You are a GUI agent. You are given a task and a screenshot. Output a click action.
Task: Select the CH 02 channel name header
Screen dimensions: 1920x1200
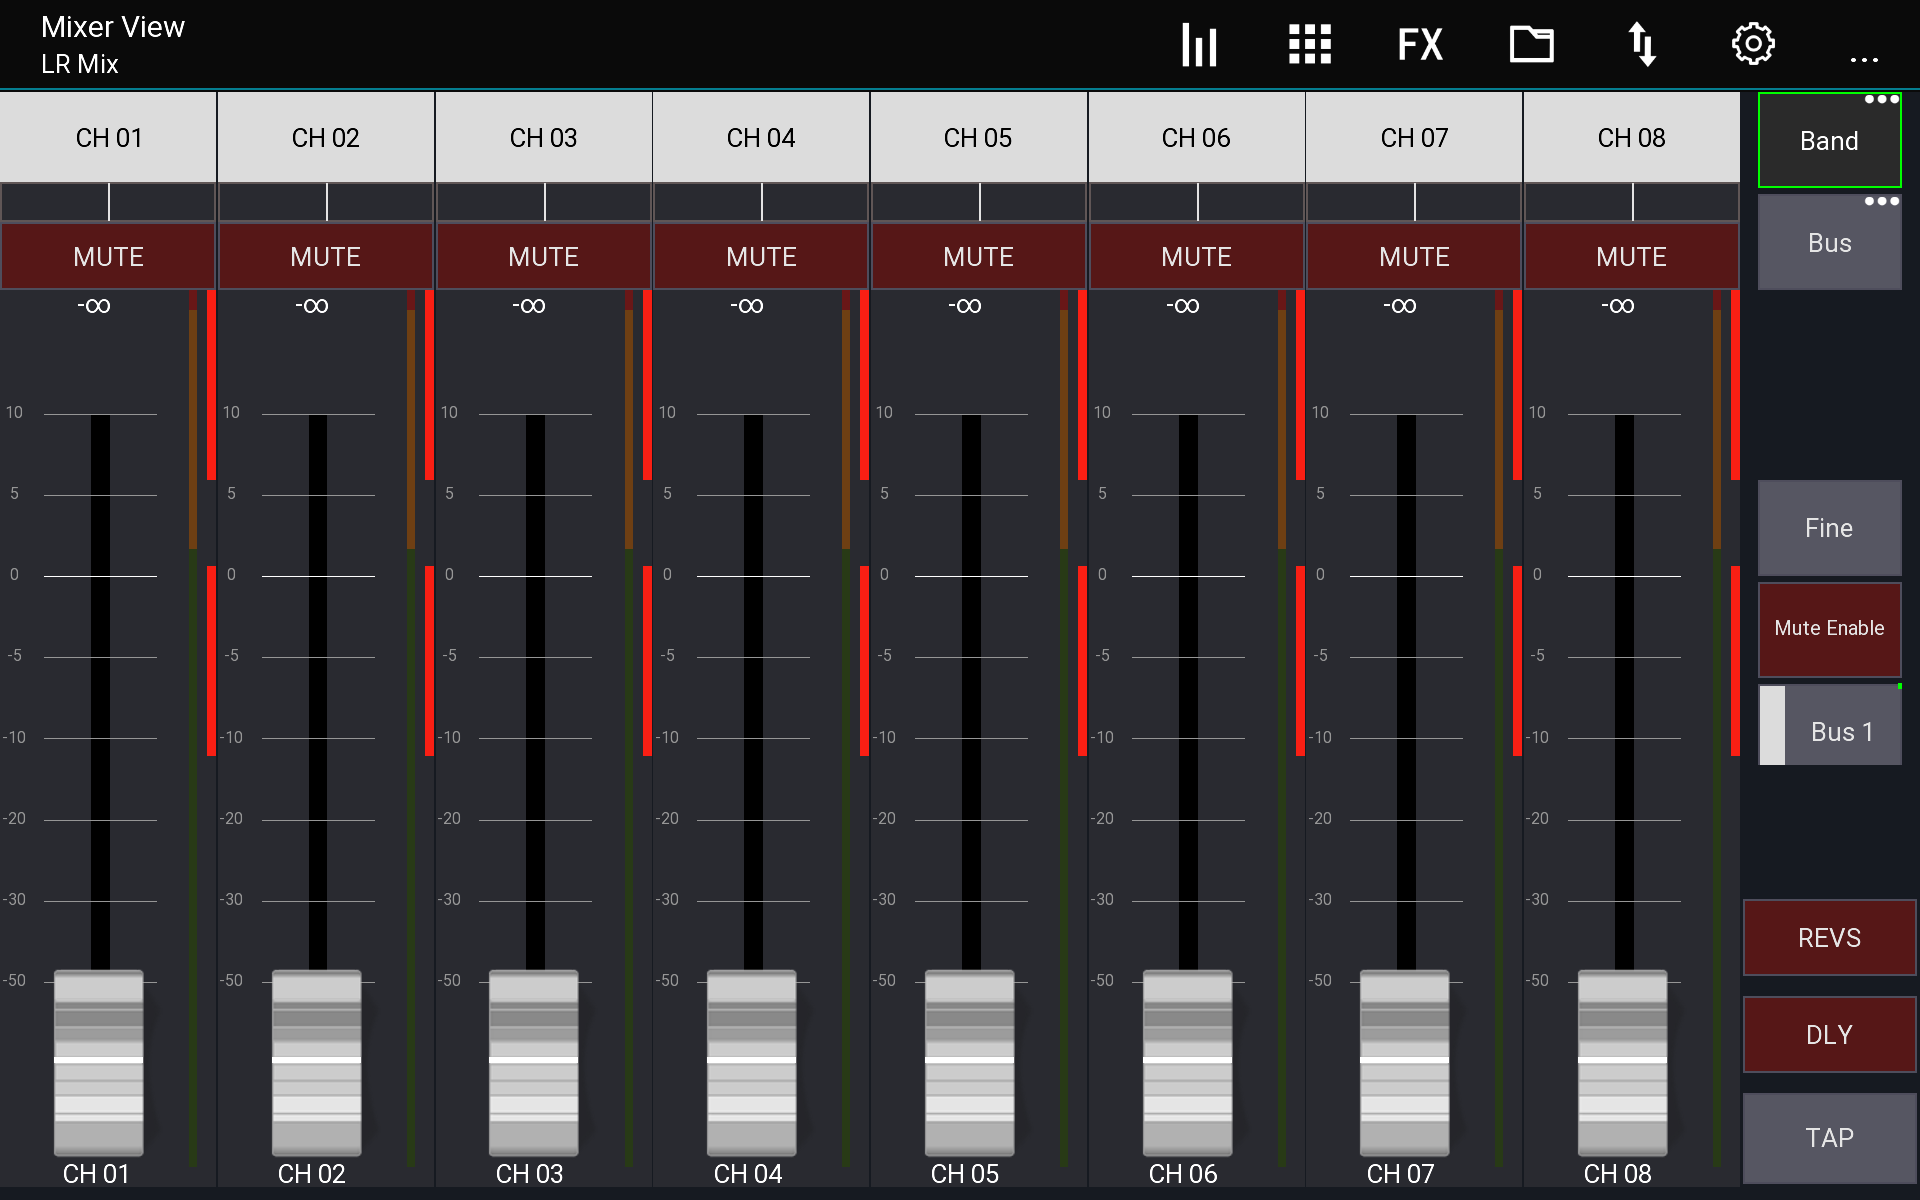pos(325,137)
